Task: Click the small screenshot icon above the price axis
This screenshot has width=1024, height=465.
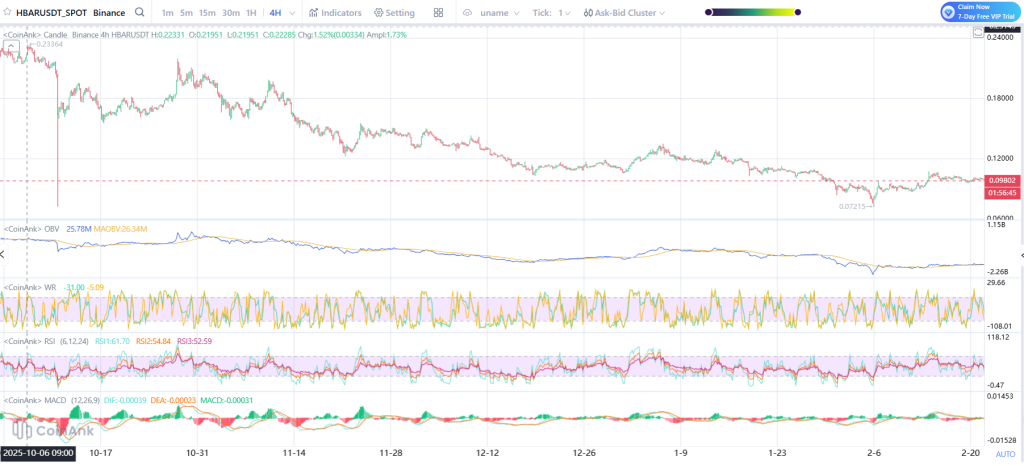Action: 978,32
